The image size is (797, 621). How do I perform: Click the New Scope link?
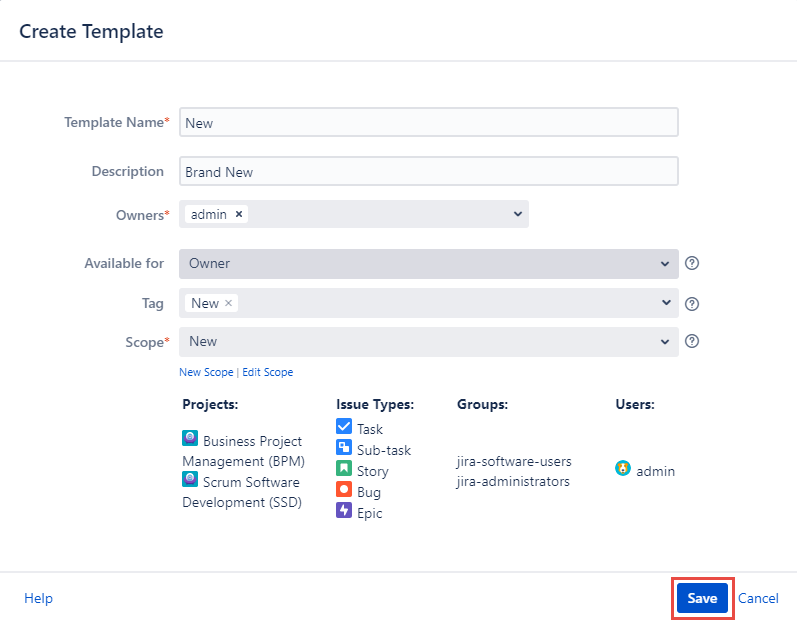point(205,372)
